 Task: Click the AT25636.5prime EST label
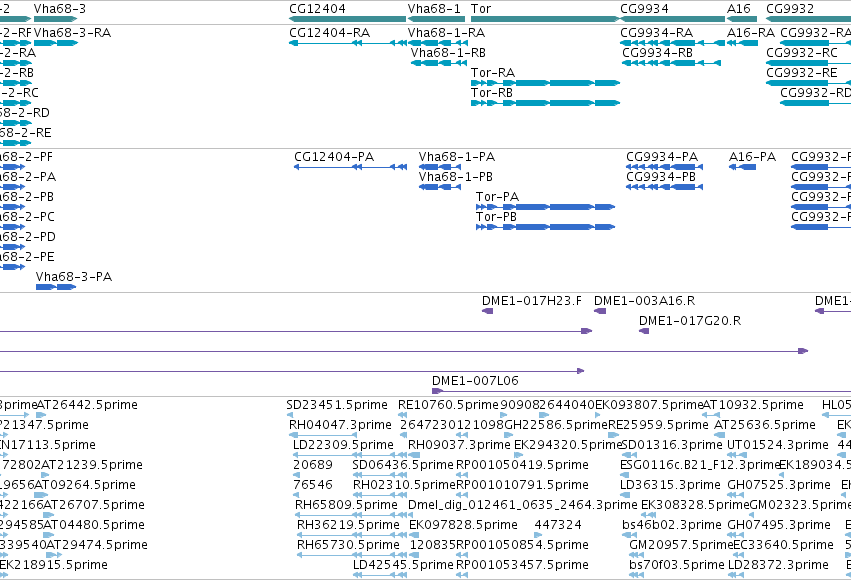[765, 425]
